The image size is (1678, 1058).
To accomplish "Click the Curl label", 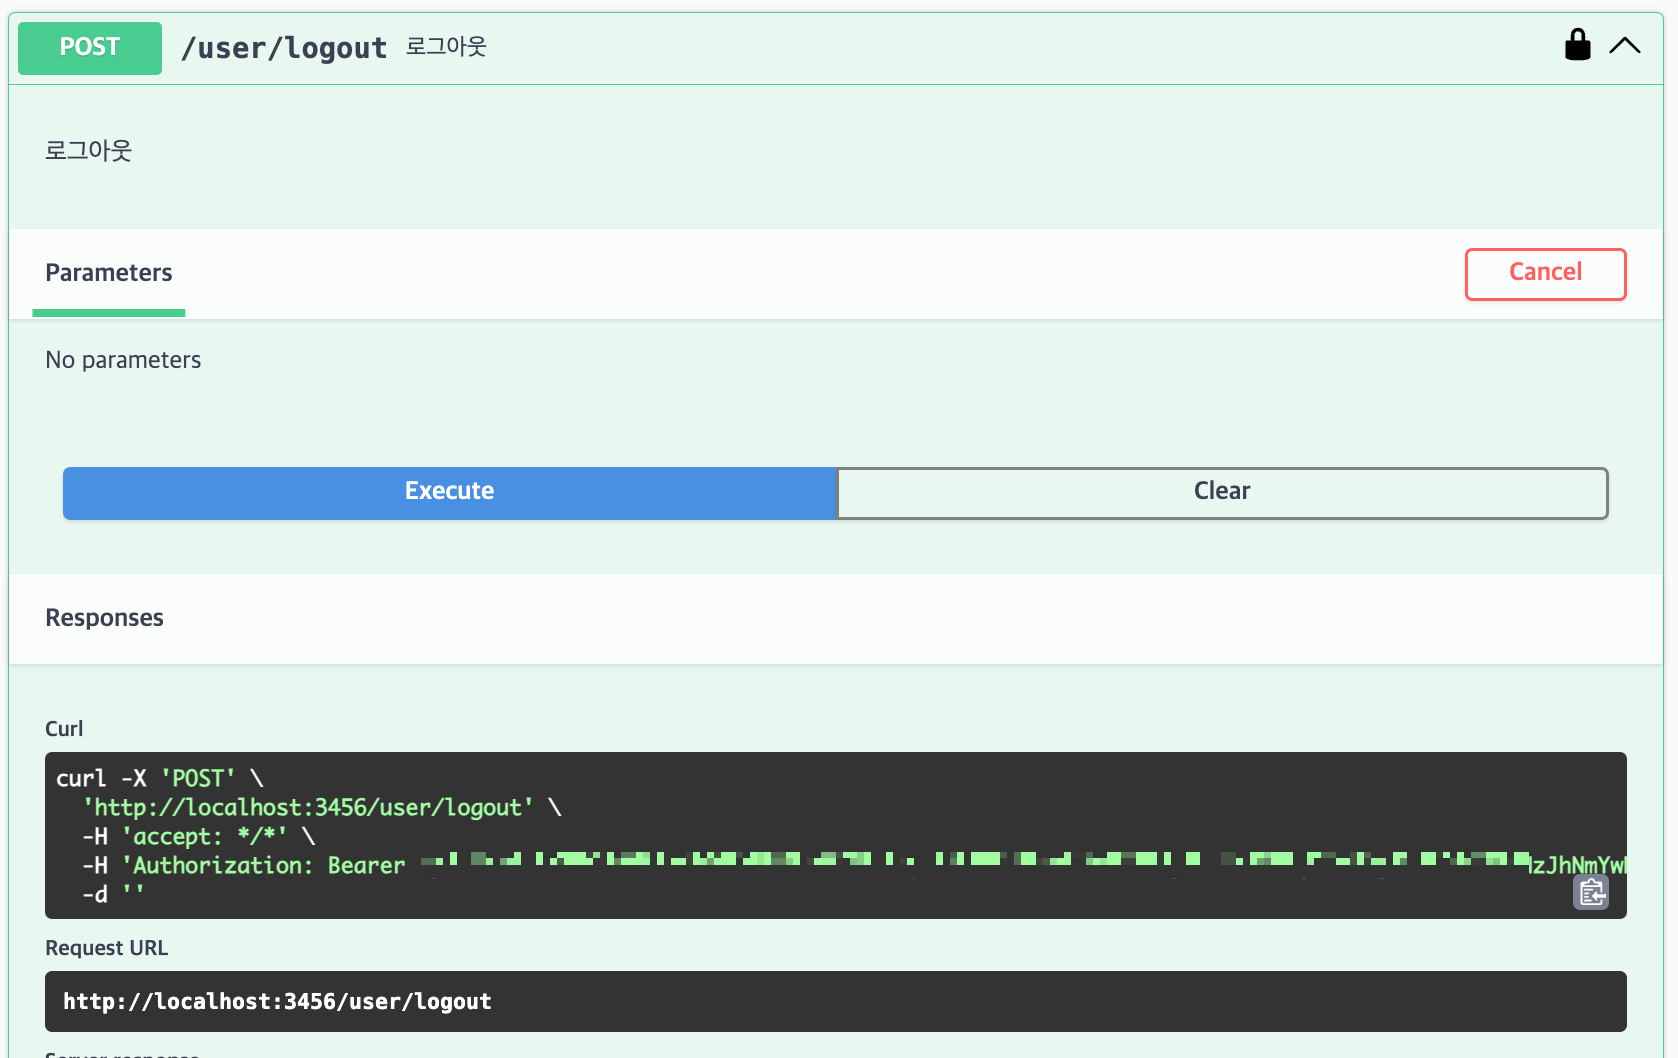I will pos(64,729).
